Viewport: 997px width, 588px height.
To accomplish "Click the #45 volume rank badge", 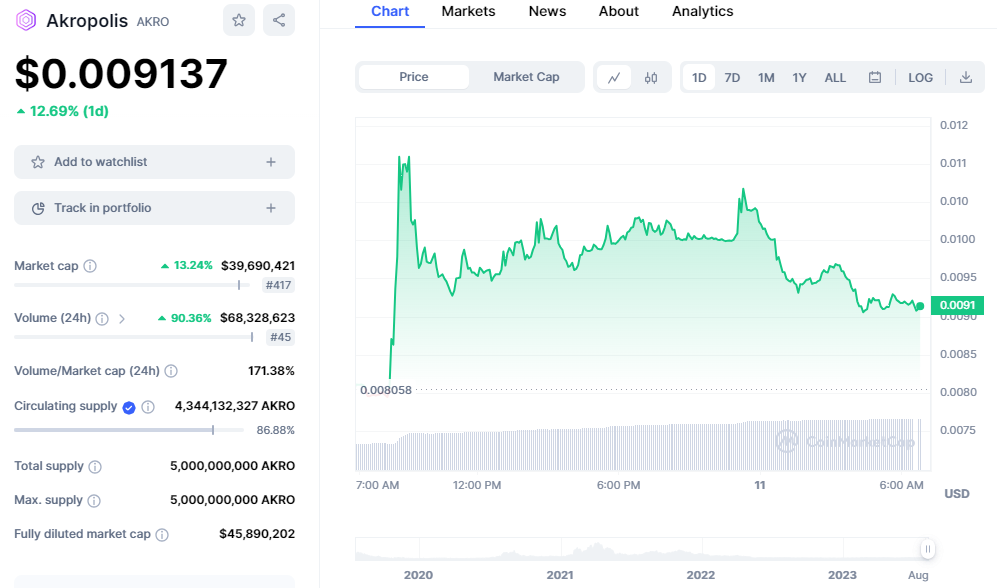I will coord(280,338).
